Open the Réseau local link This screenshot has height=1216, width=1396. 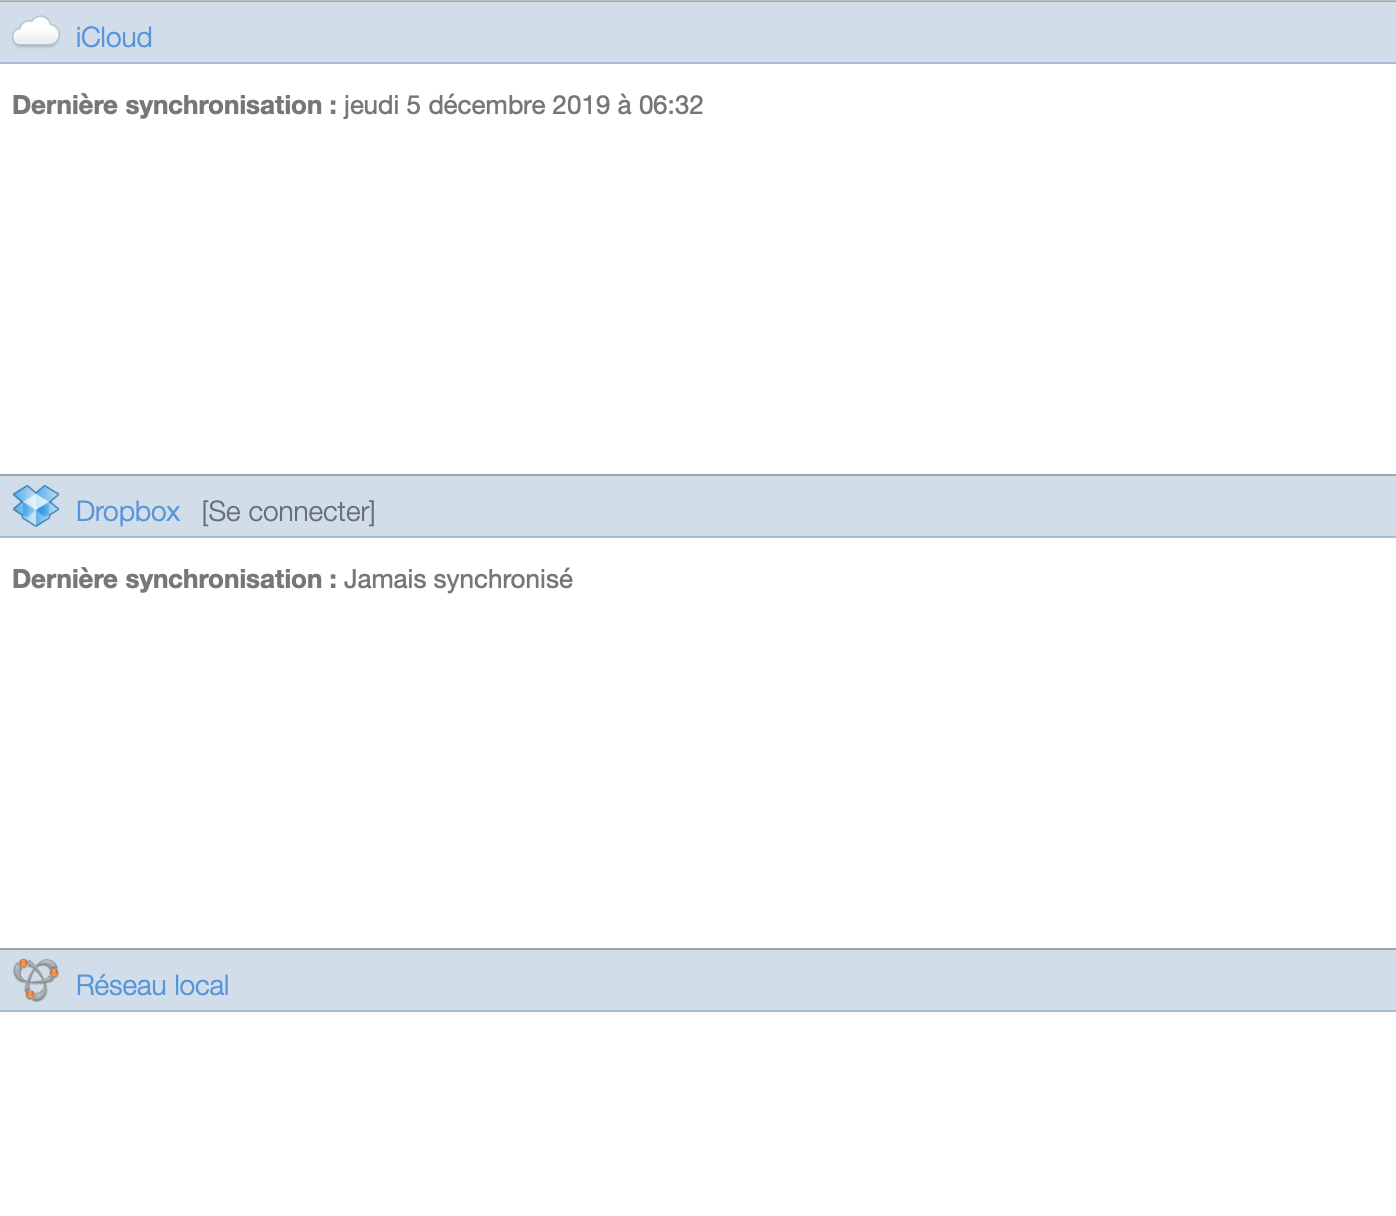click(152, 985)
